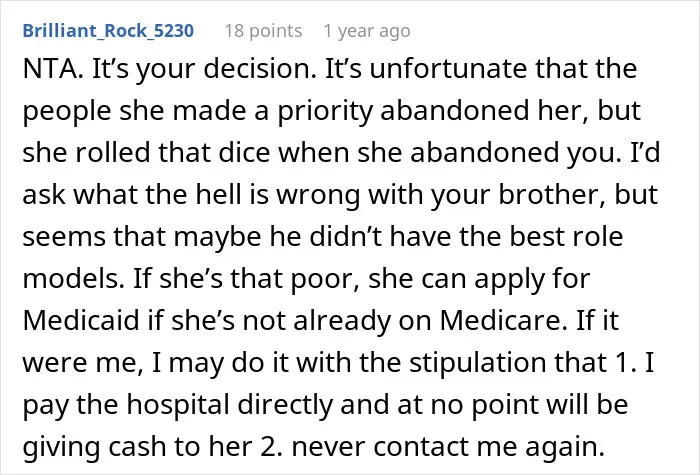Click the word 'cash' in the last line

point(138,446)
